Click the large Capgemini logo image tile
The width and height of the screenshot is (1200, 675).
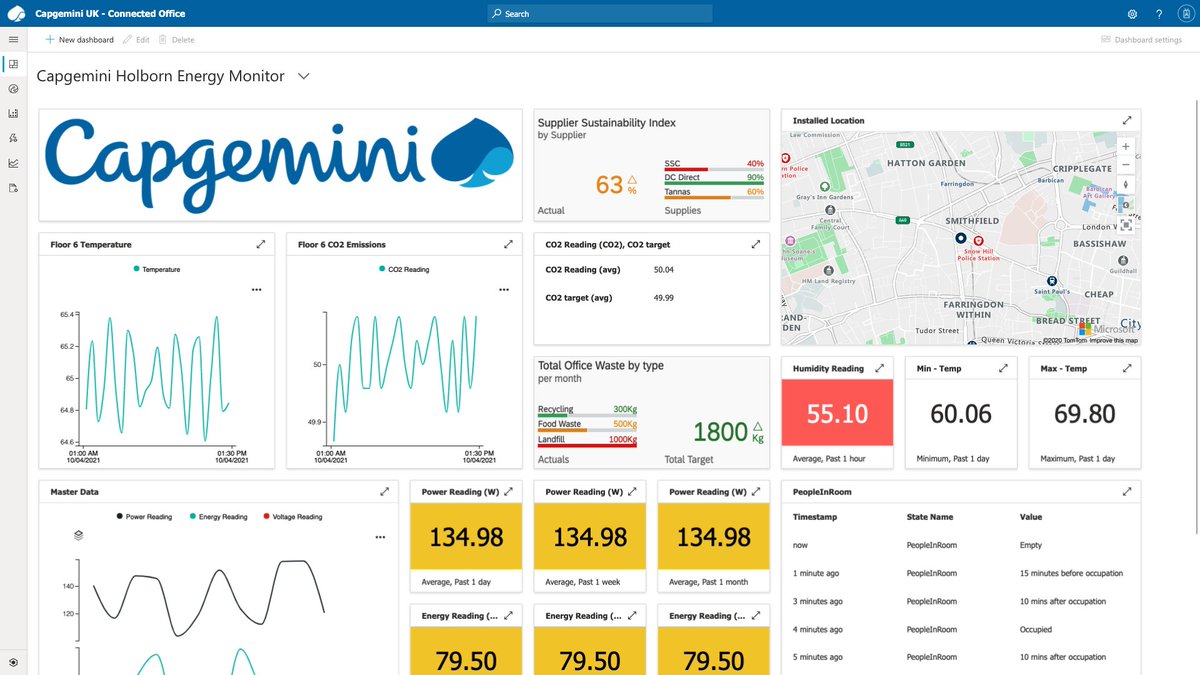tap(280, 165)
